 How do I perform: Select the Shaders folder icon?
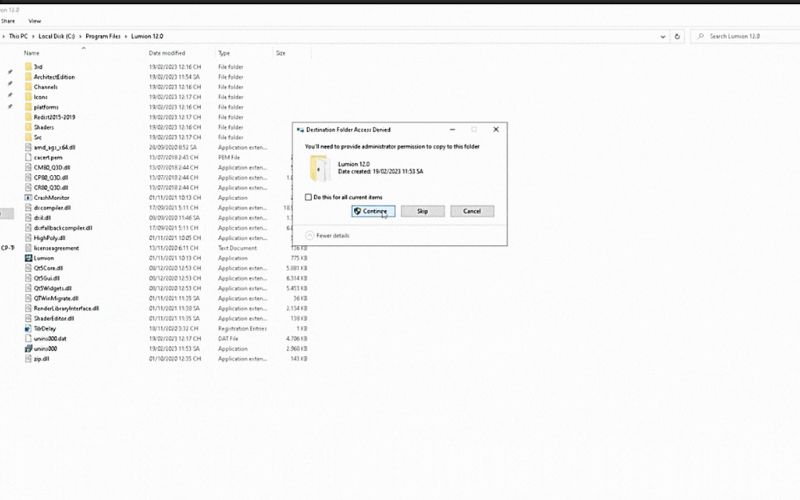(29, 127)
